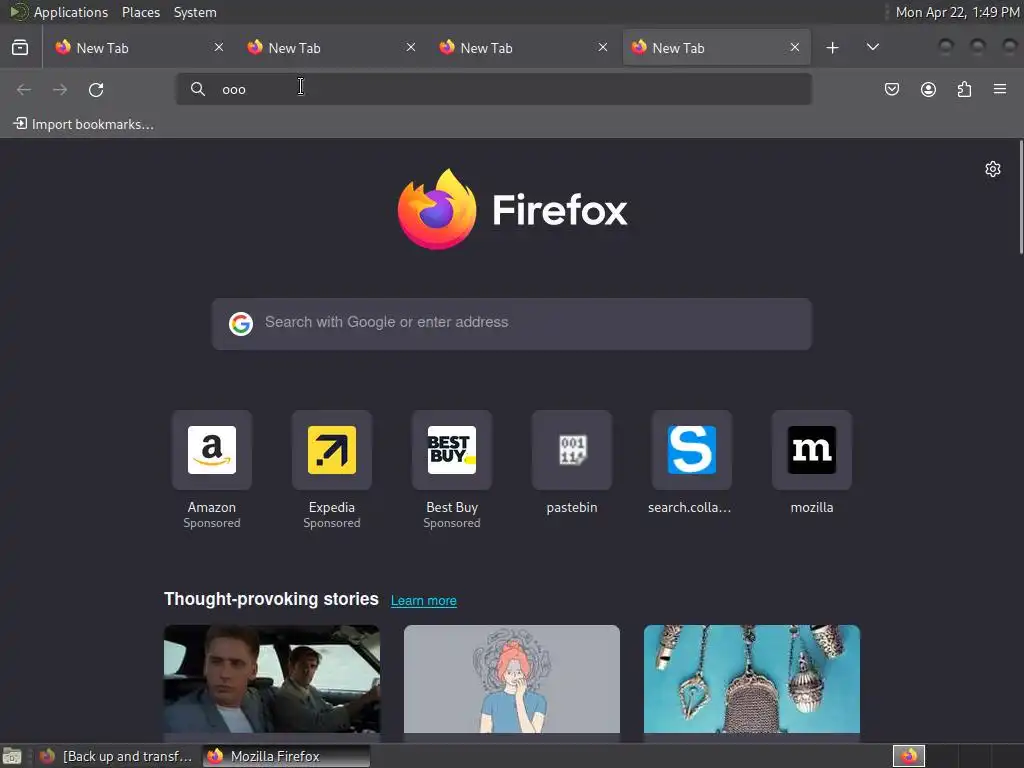The width and height of the screenshot is (1024, 768).
Task: Open the System menu
Action: coord(195,12)
